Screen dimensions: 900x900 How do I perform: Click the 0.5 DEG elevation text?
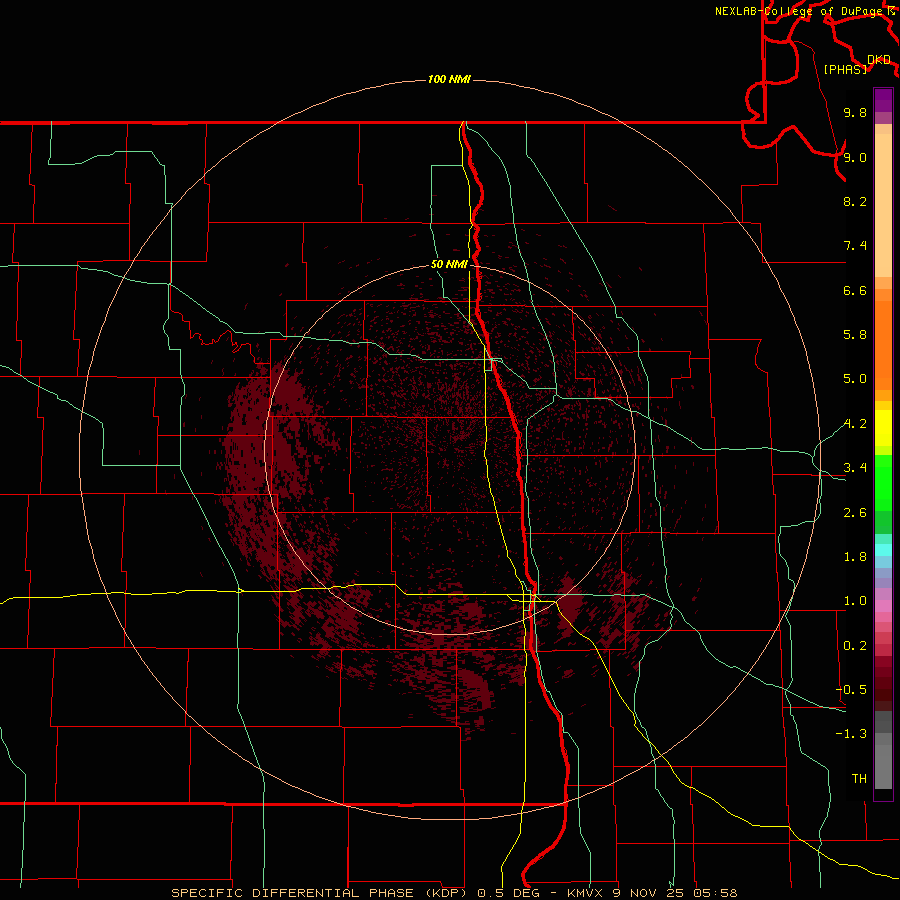coord(508,893)
